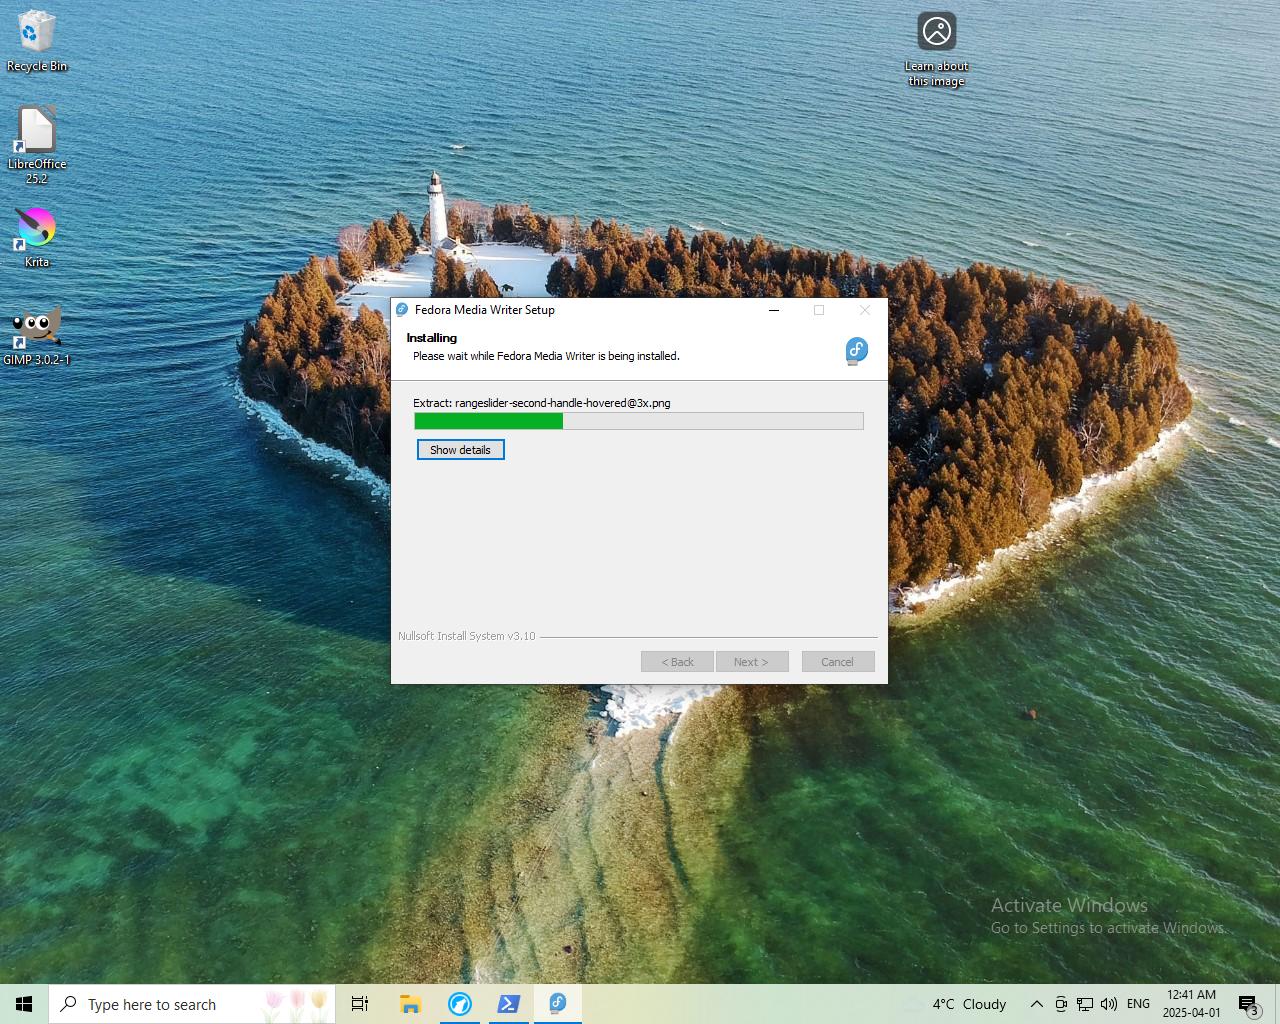Click the Meet Now tray icon
The image size is (1280, 1024).
click(x=1061, y=1004)
